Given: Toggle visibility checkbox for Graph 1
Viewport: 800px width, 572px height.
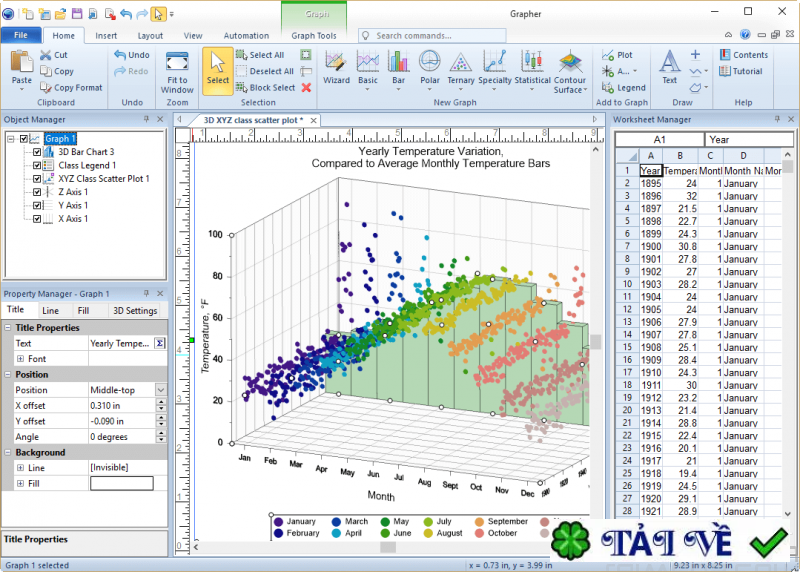Looking at the screenshot, I should coord(23,139).
